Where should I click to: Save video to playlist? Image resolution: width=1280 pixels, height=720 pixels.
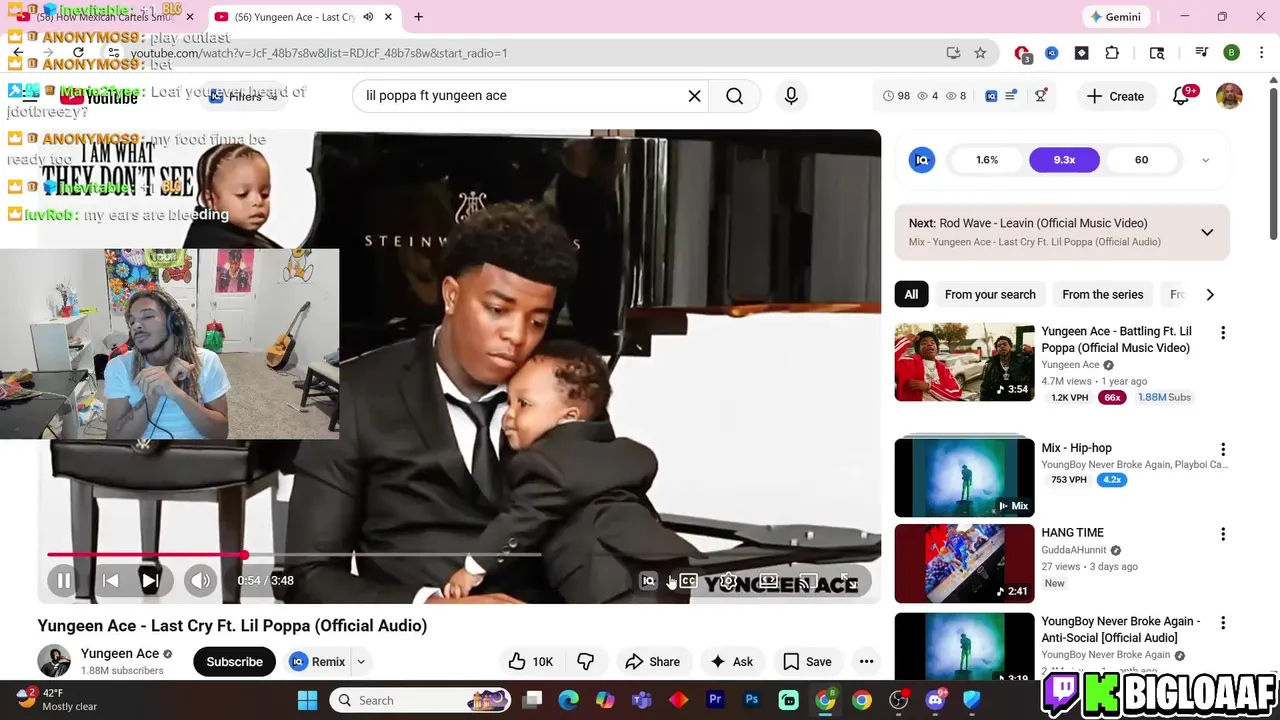point(807,662)
